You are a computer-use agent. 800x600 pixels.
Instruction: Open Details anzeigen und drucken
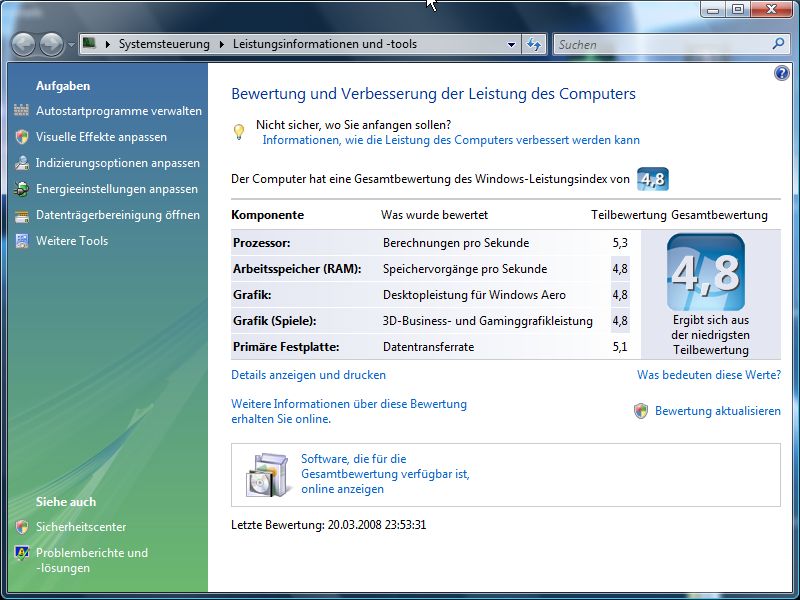click(308, 375)
